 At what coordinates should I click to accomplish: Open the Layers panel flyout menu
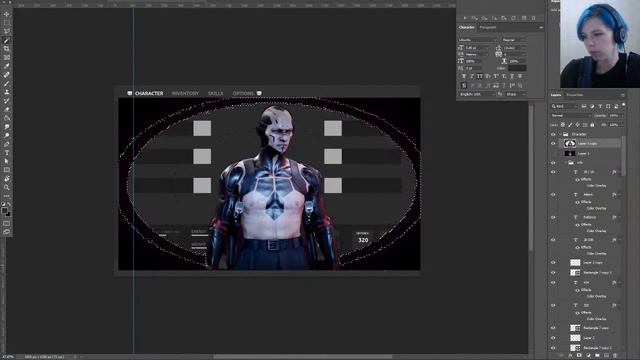click(622, 95)
